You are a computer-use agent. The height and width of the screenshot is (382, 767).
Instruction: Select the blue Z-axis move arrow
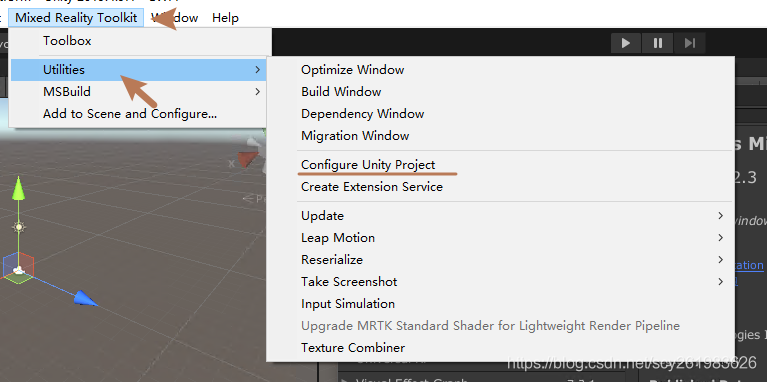coord(86,298)
